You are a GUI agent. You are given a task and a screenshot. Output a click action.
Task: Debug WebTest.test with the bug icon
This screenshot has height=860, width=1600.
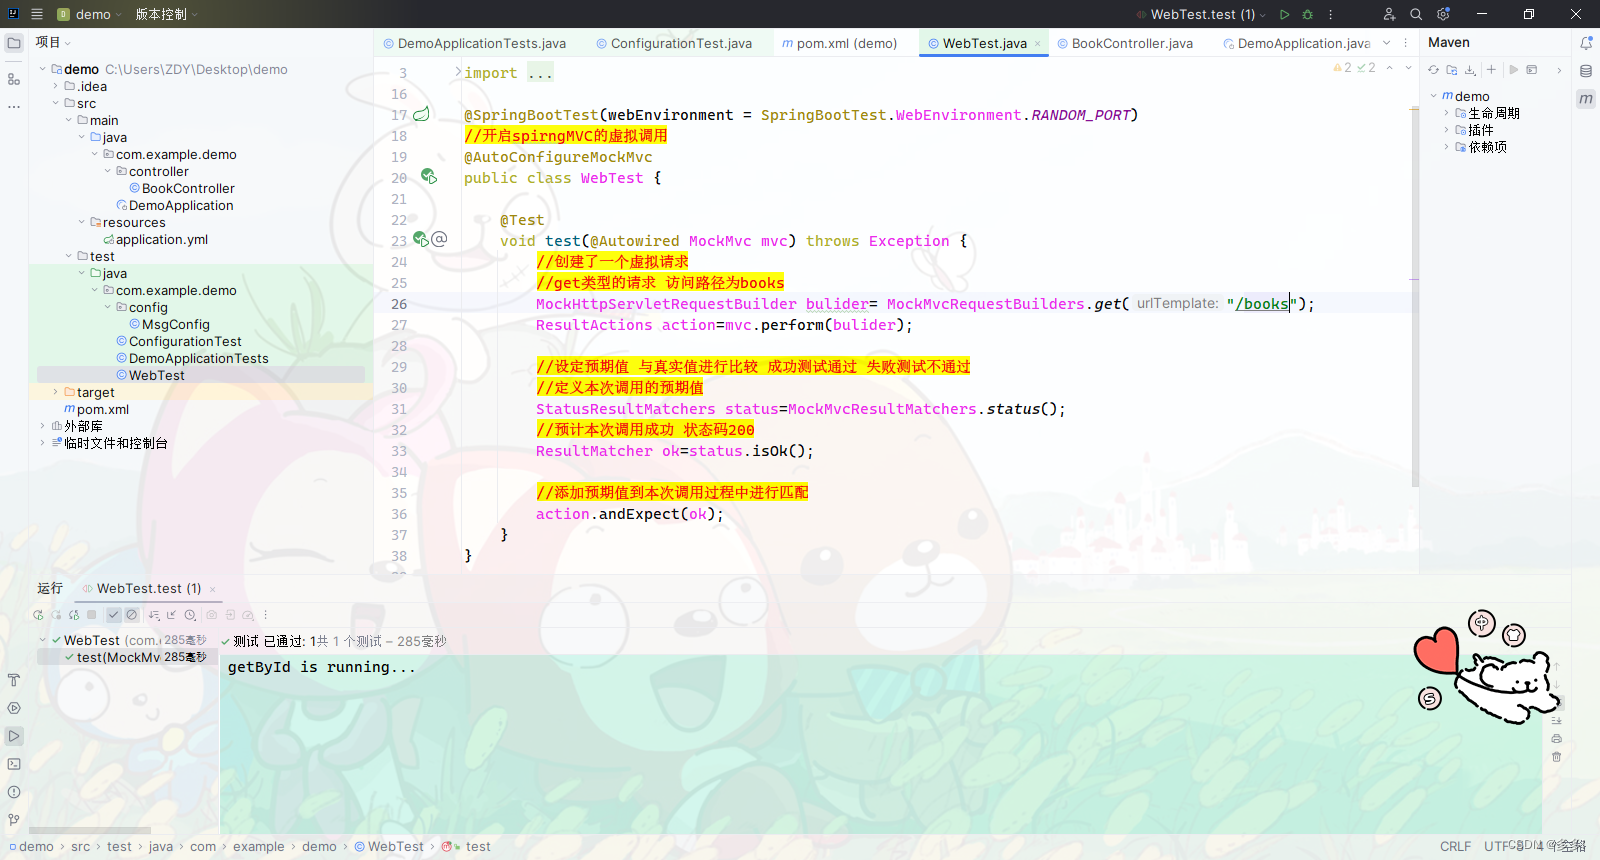[1307, 14]
